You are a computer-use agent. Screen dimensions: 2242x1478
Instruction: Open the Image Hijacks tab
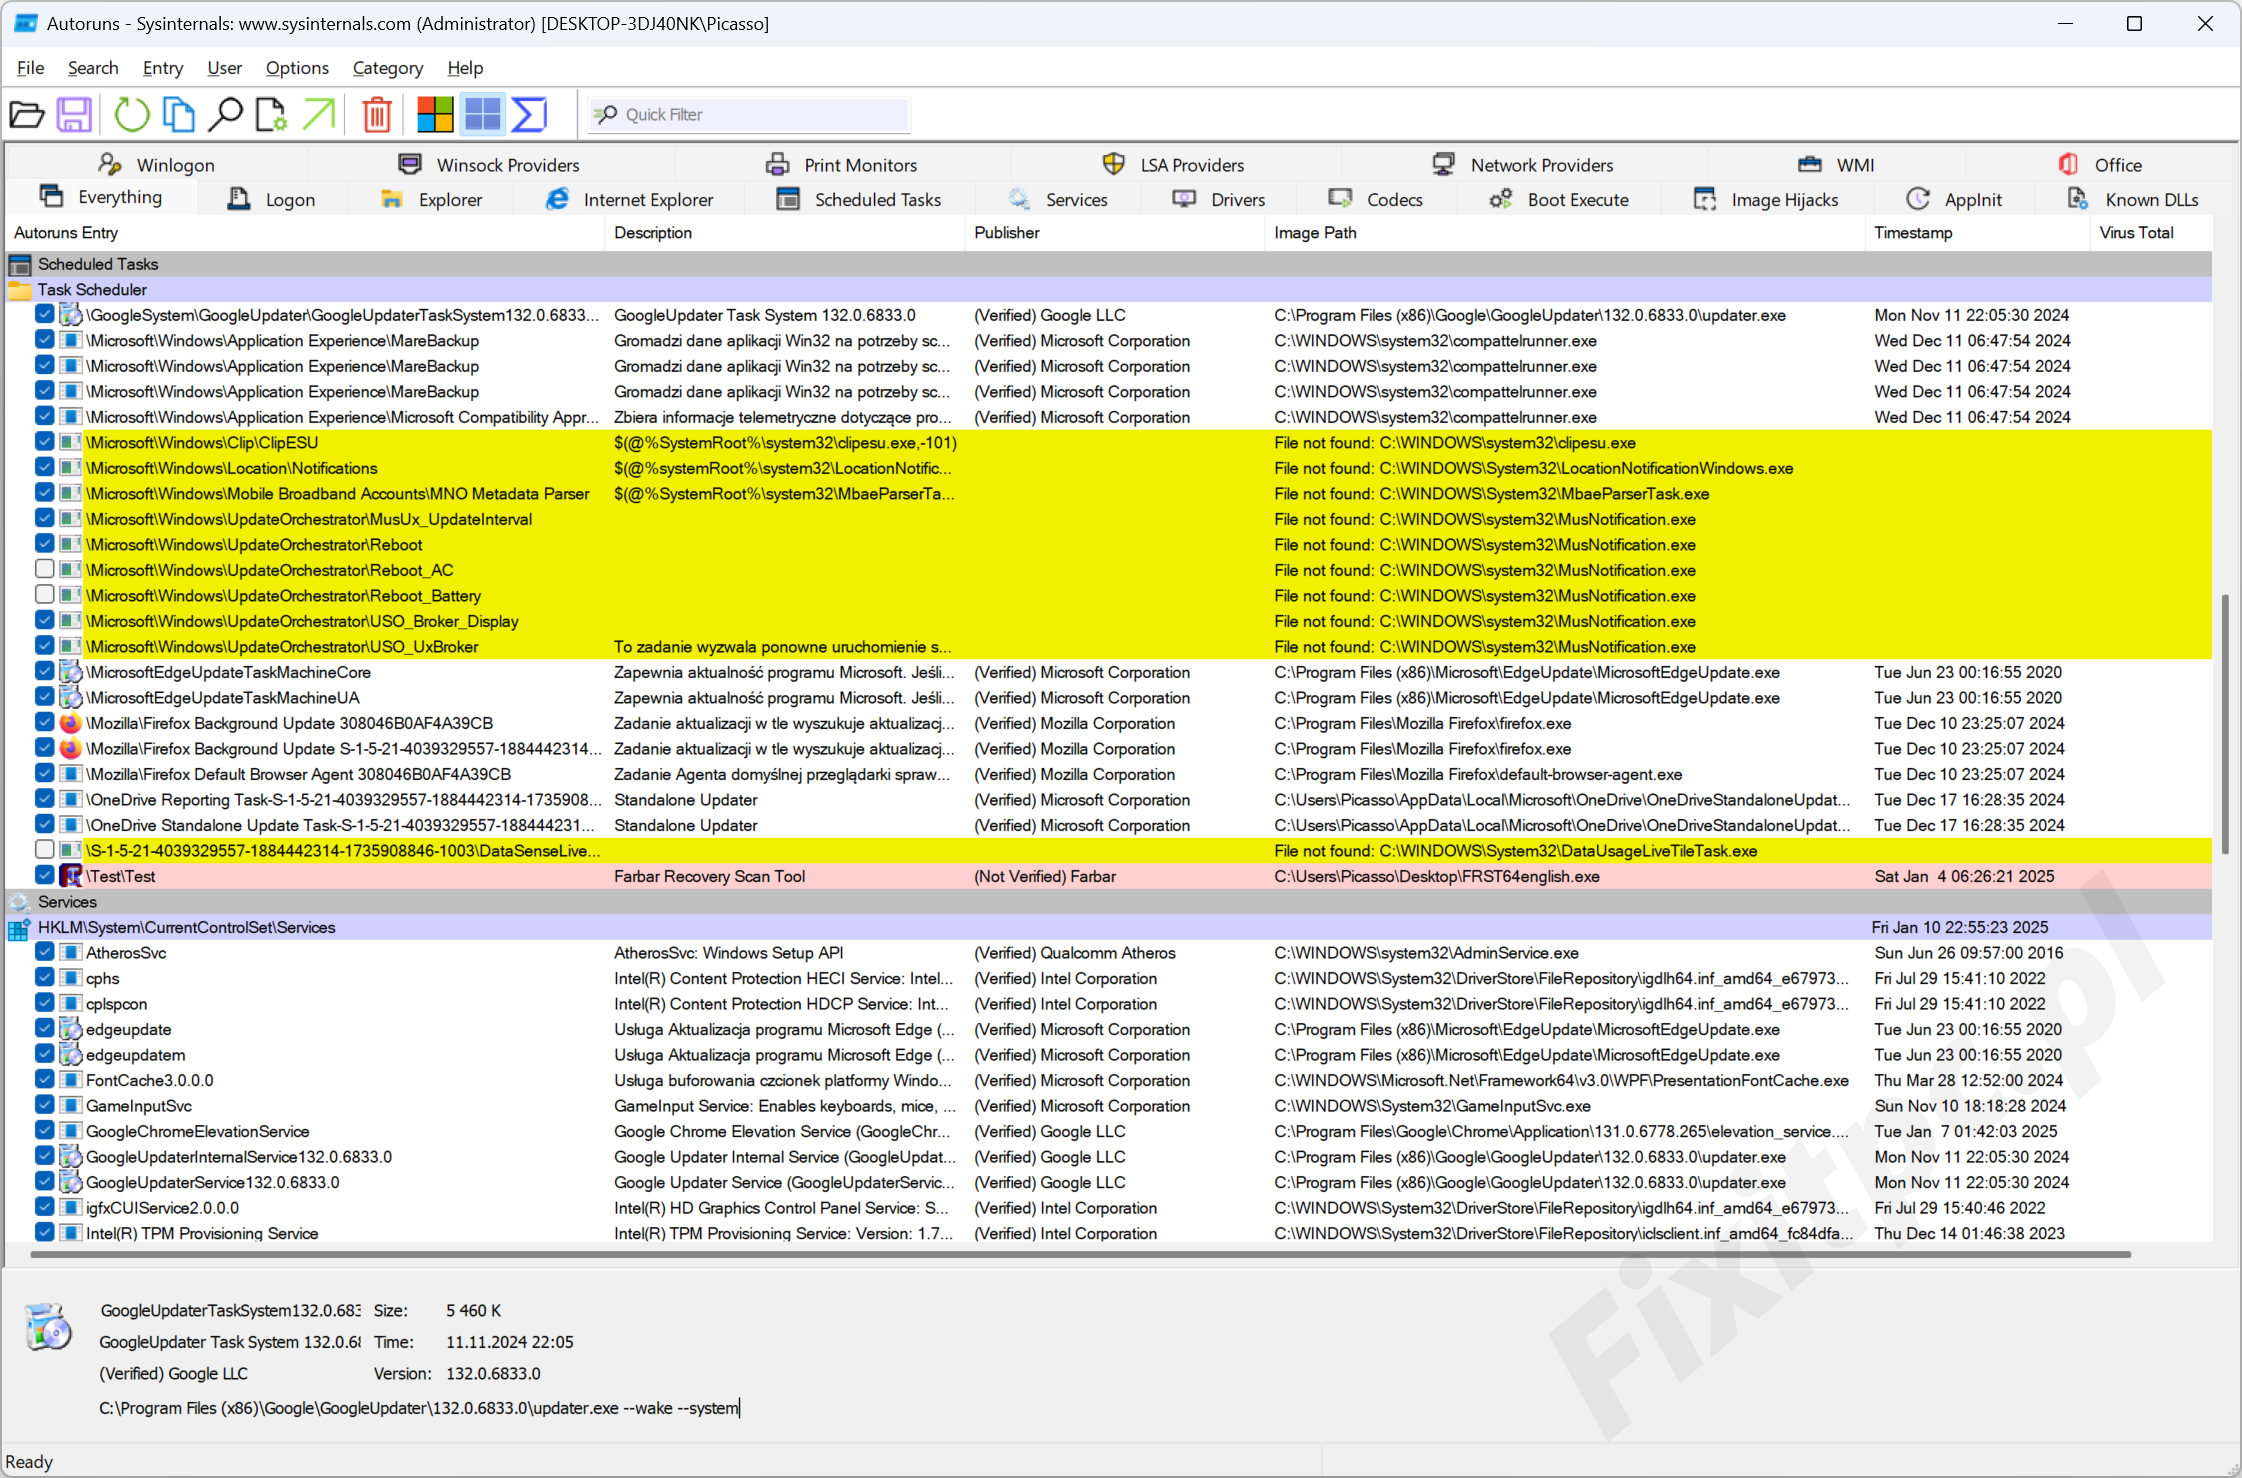(1766, 200)
